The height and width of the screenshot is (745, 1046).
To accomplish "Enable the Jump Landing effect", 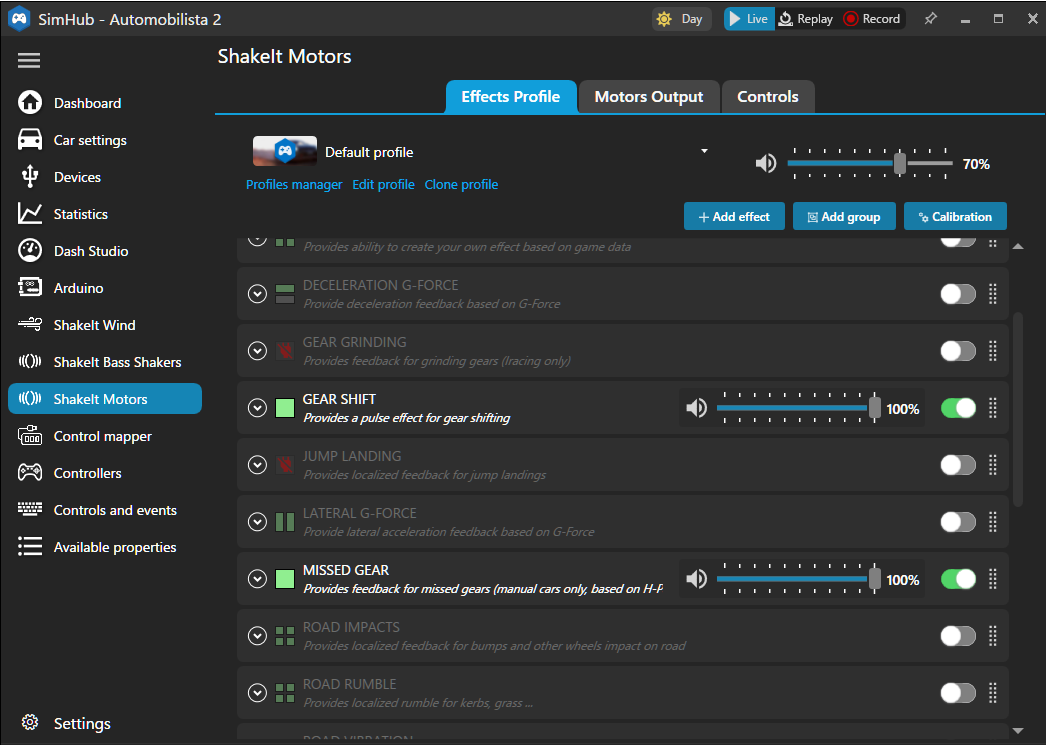I will pos(958,465).
